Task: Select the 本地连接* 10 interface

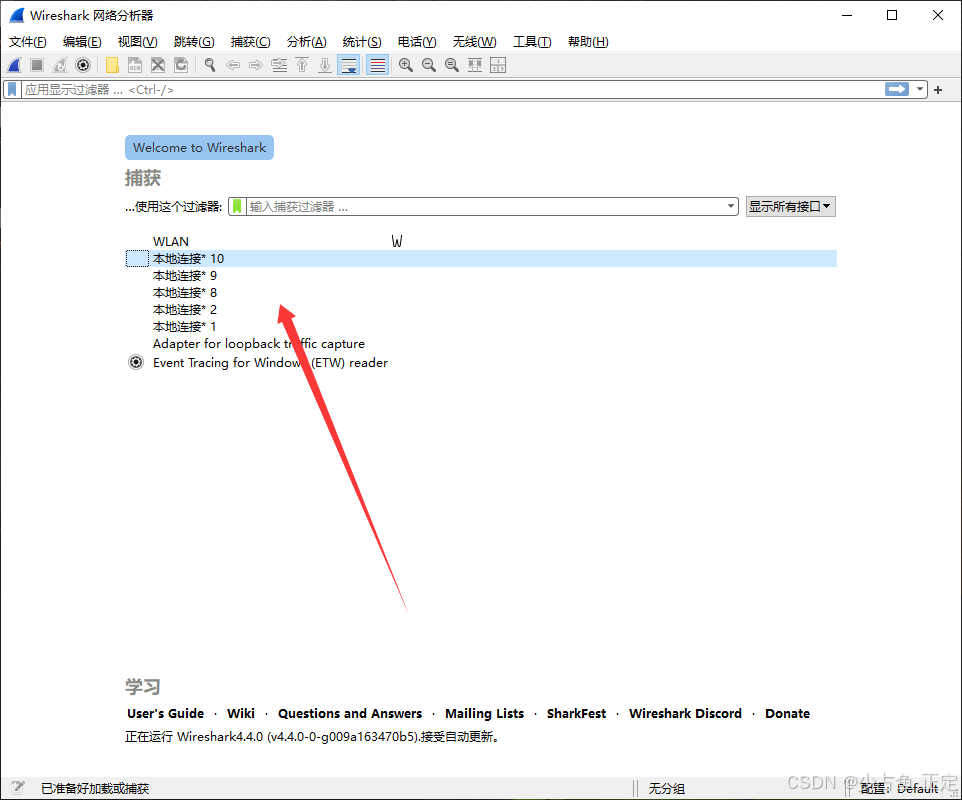Action: click(x=481, y=259)
